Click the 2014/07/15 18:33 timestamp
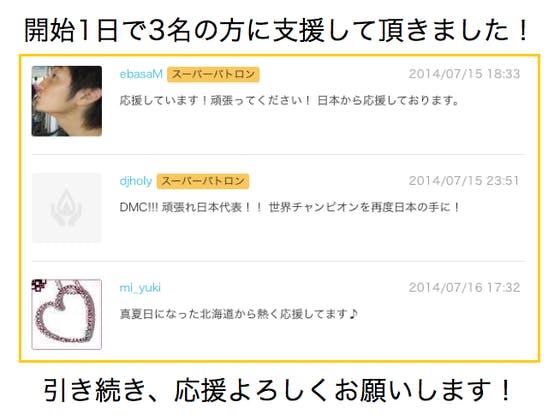Viewport: 560px width, 420px height. pyautogui.click(x=464, y=74)
